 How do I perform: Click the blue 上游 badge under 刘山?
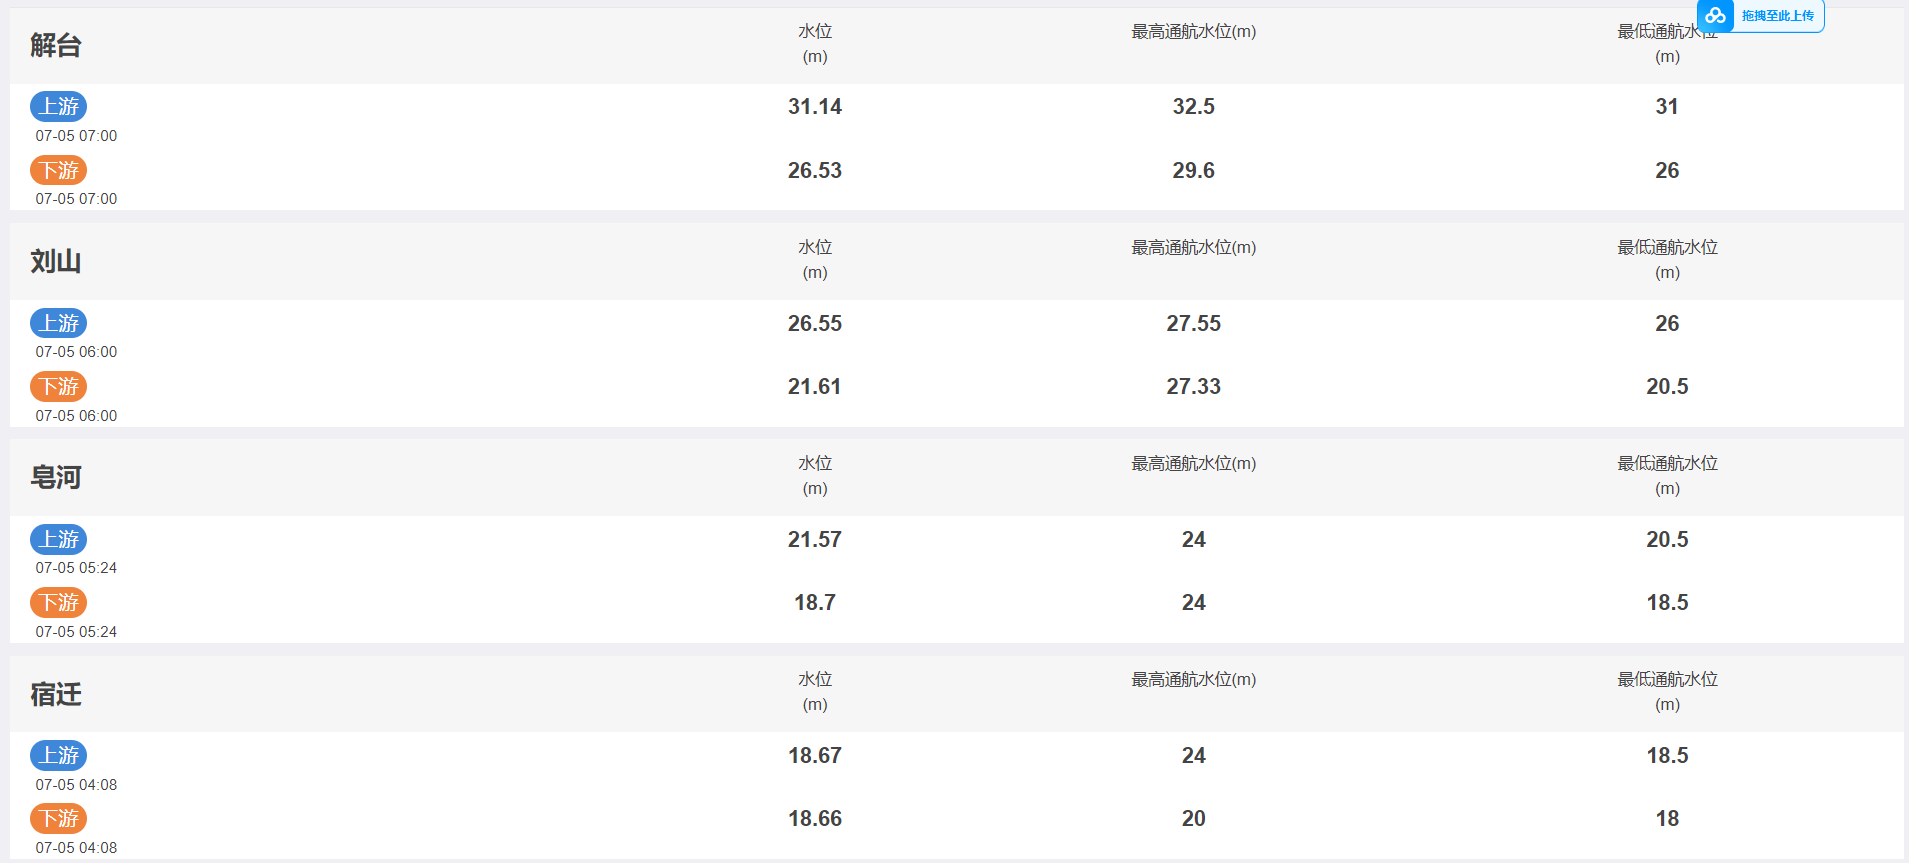(x=59, y=323)
